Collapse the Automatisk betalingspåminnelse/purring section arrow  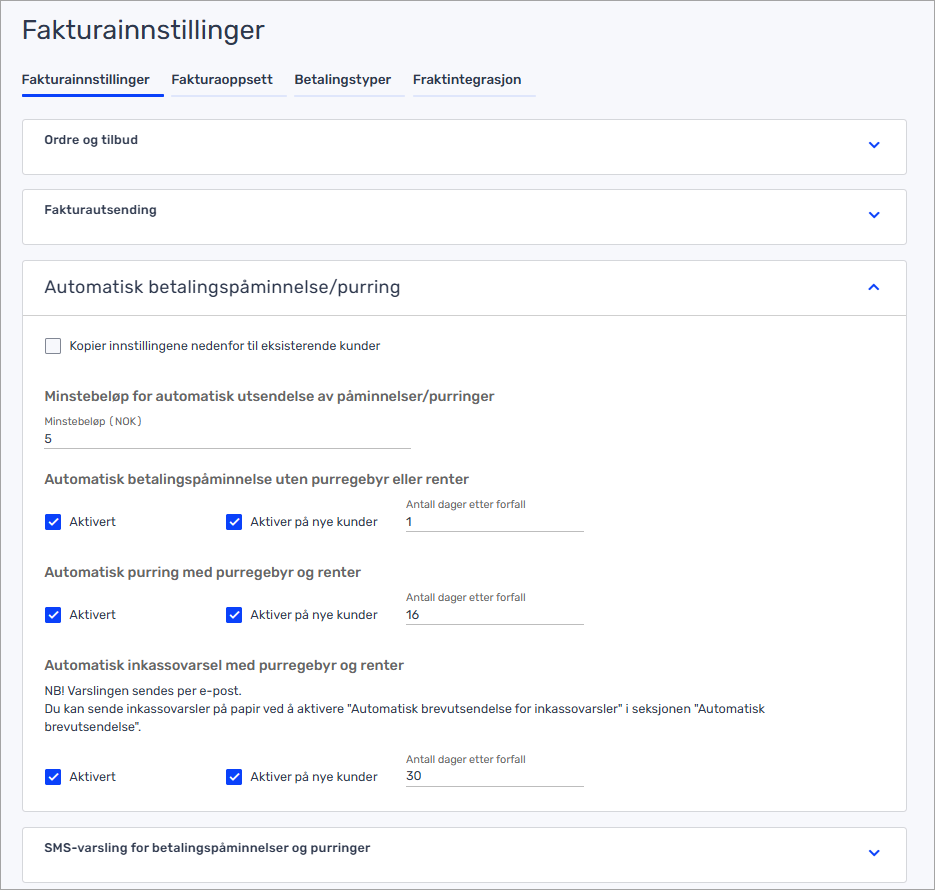(873, 287)
